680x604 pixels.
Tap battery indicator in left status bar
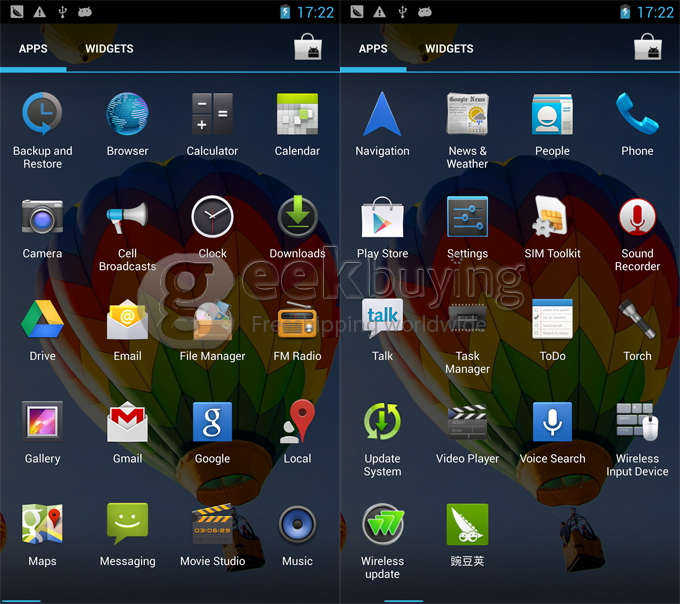tap(285, 12)
